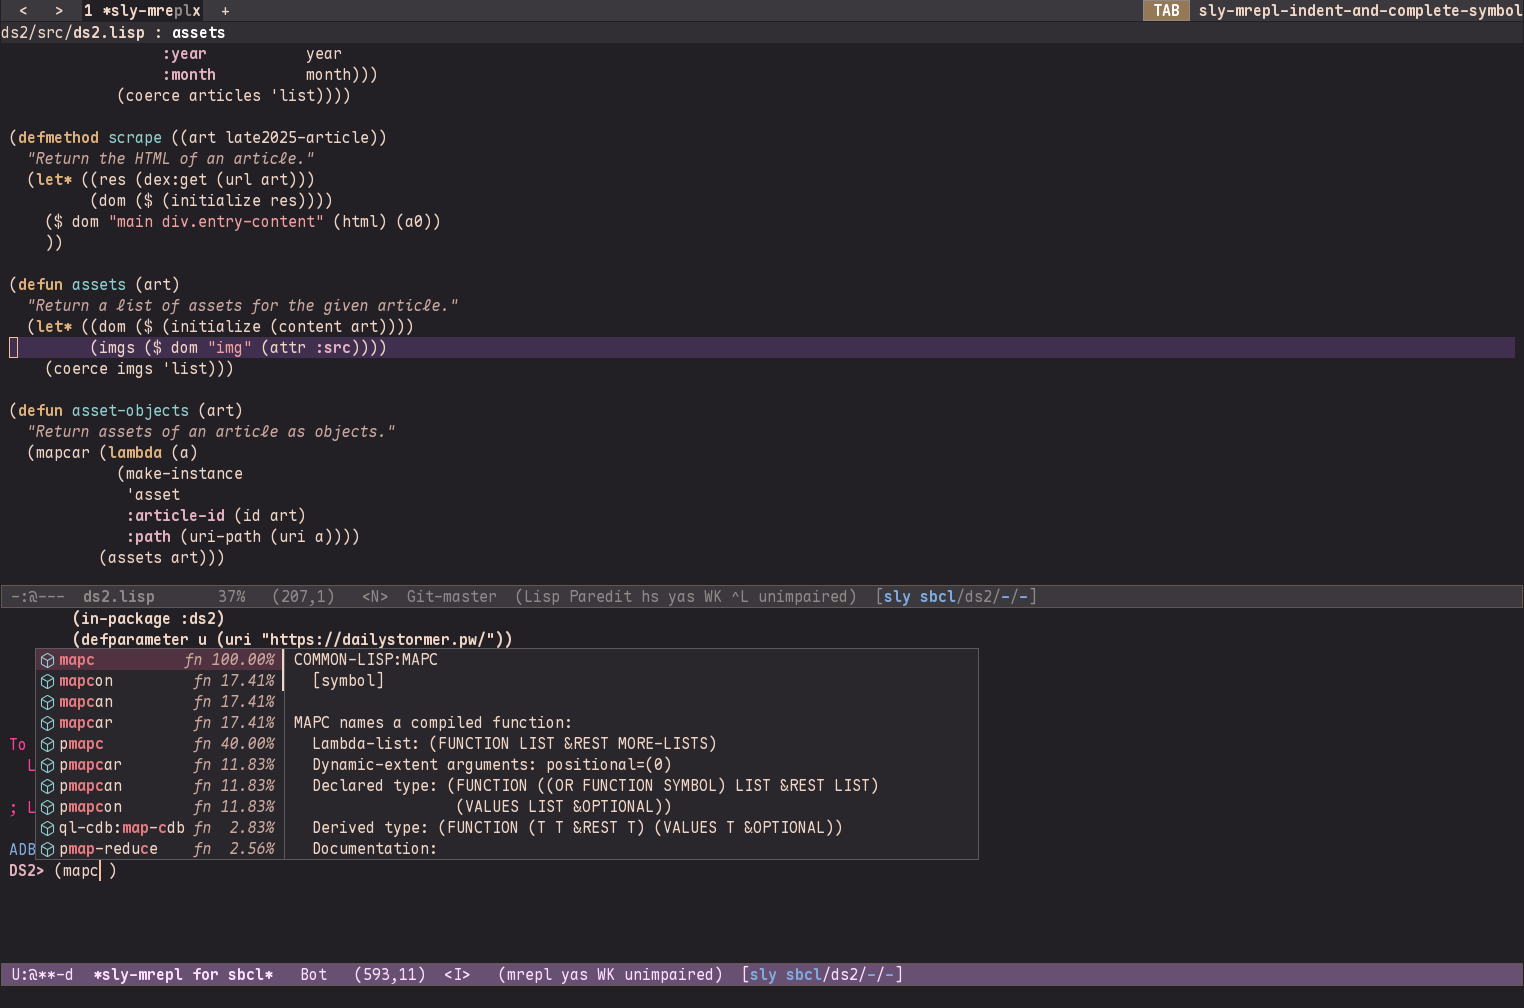This screenshot has width=1524, height=1008.
Task: Click the TAB key indicator badge
Action: click(x=1166, y=11)
